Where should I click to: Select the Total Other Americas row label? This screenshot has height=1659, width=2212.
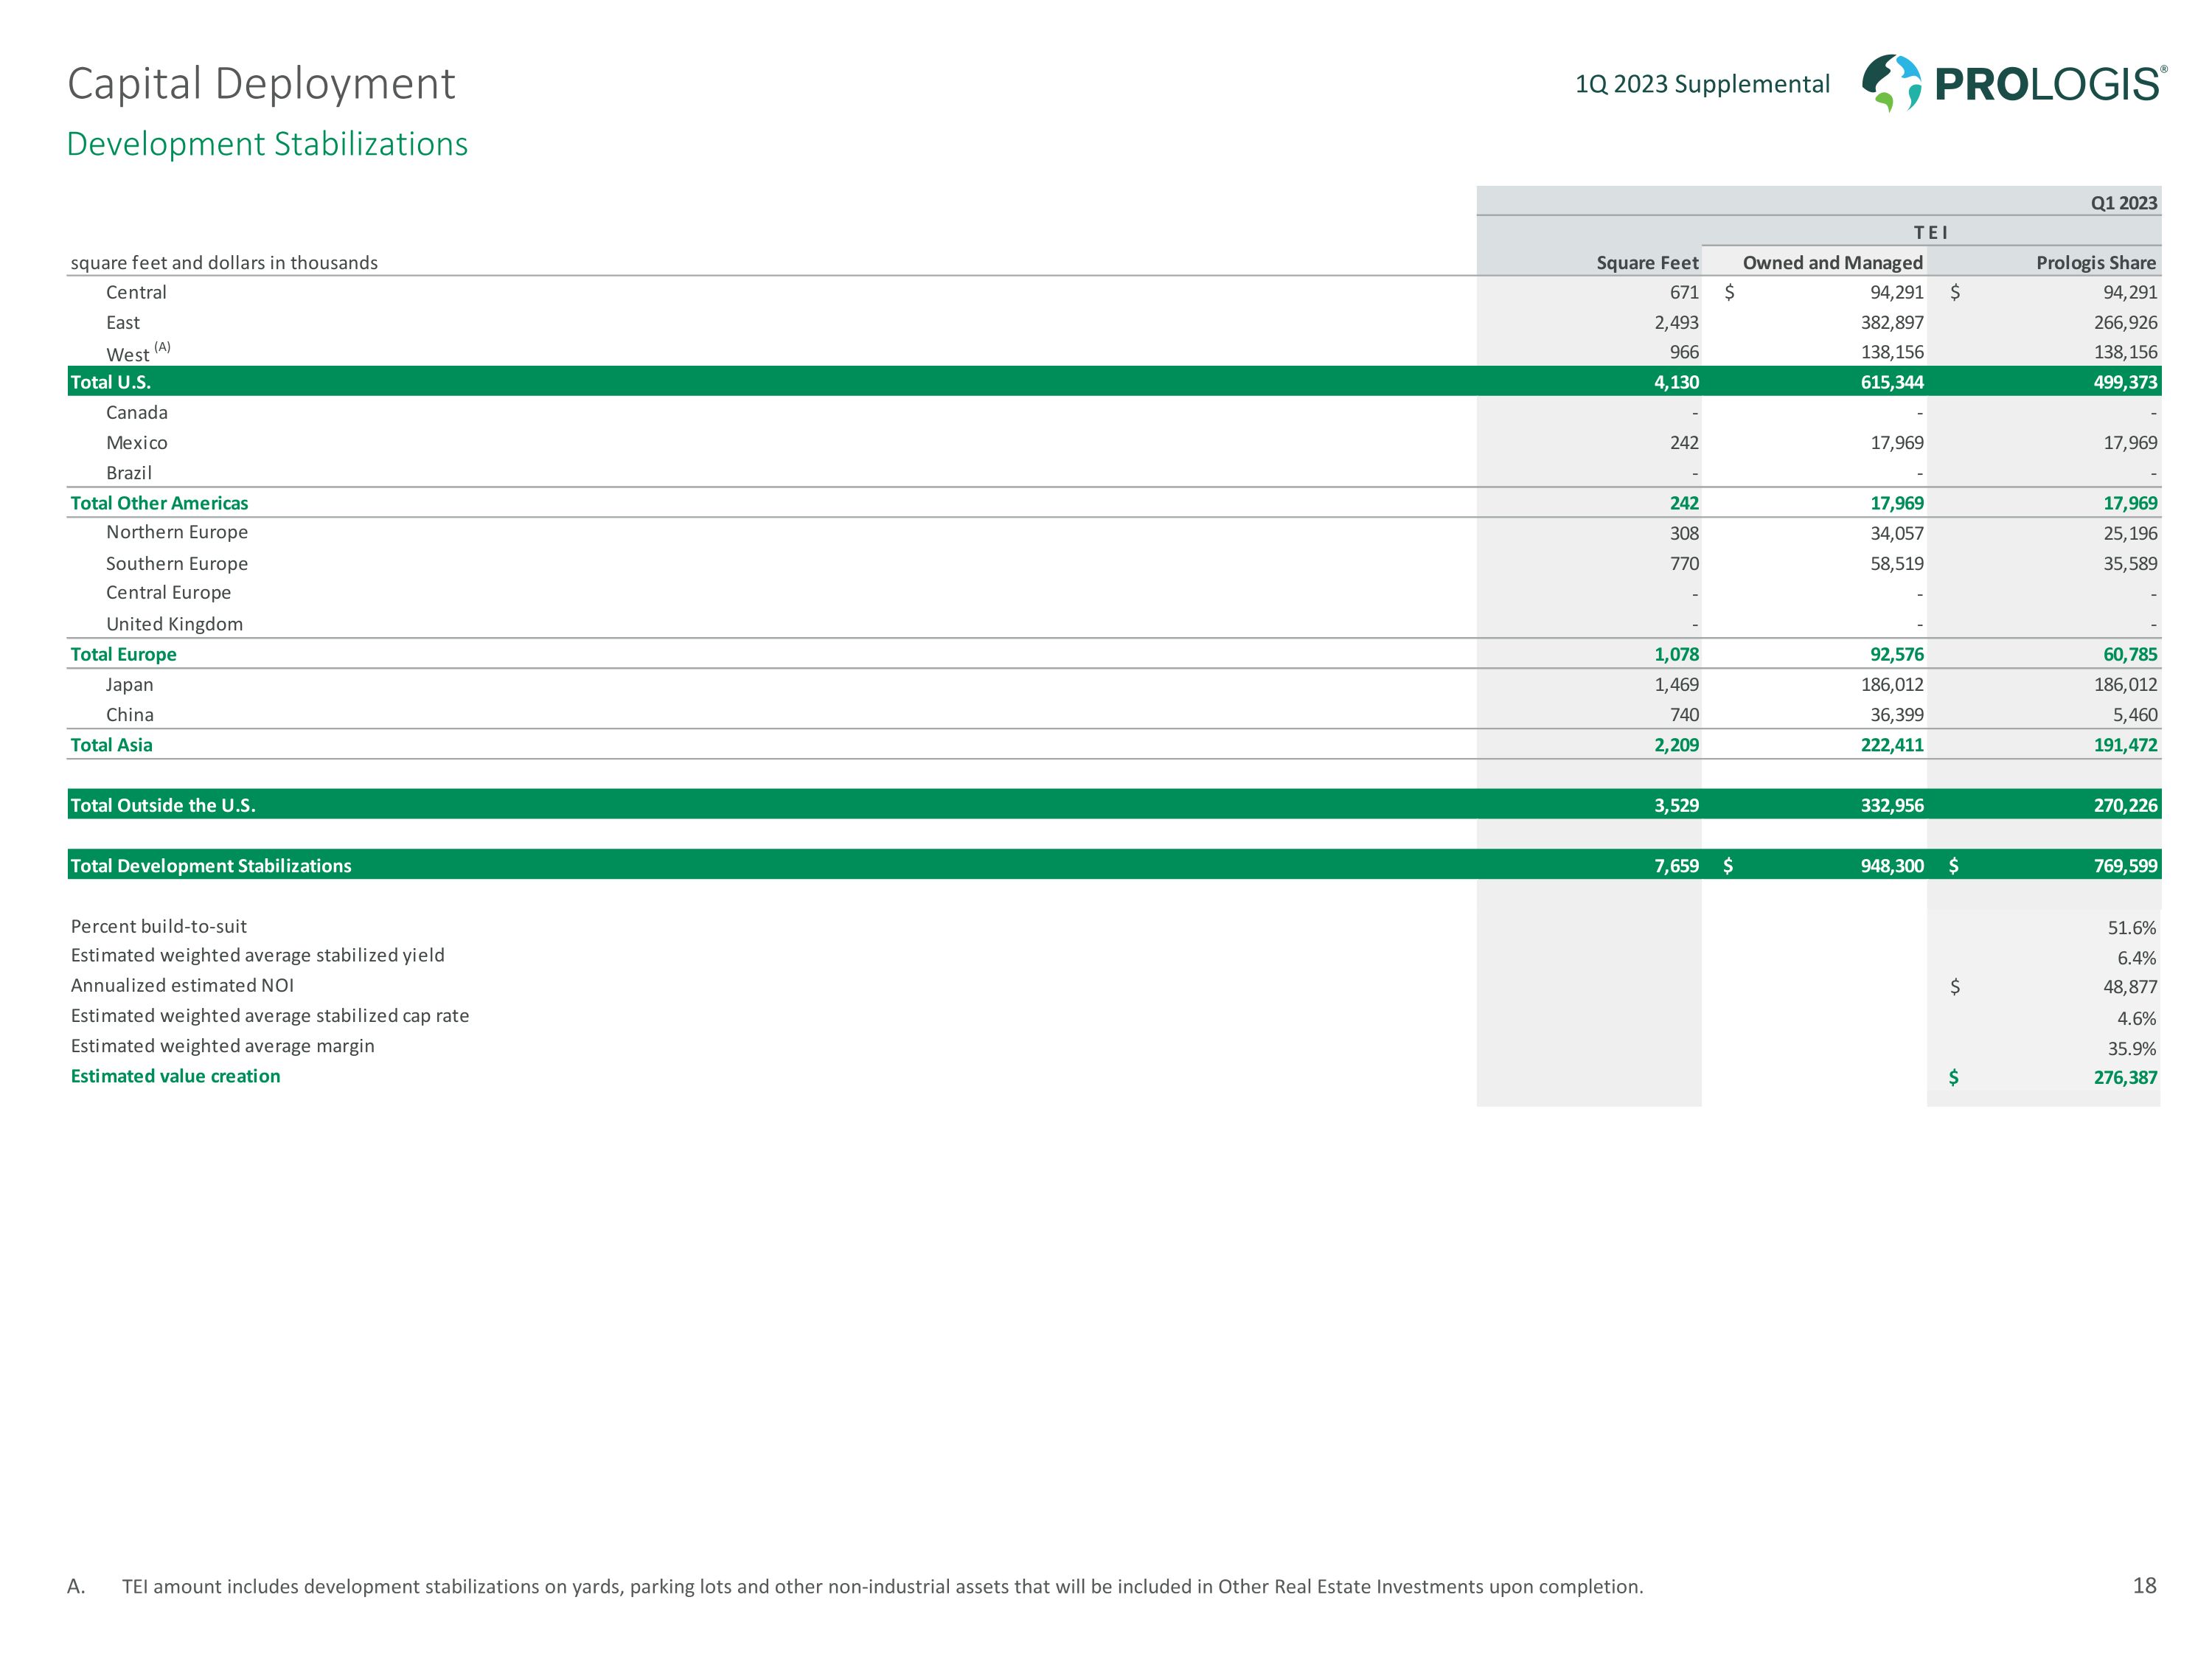pyautogui.click(x=159, y=503)
